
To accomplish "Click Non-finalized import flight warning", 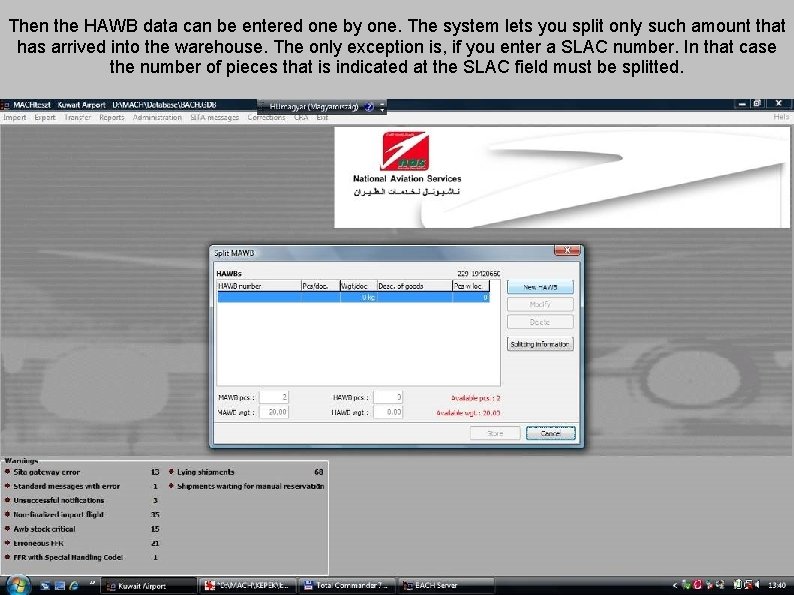I will click(x=58, y=514).
